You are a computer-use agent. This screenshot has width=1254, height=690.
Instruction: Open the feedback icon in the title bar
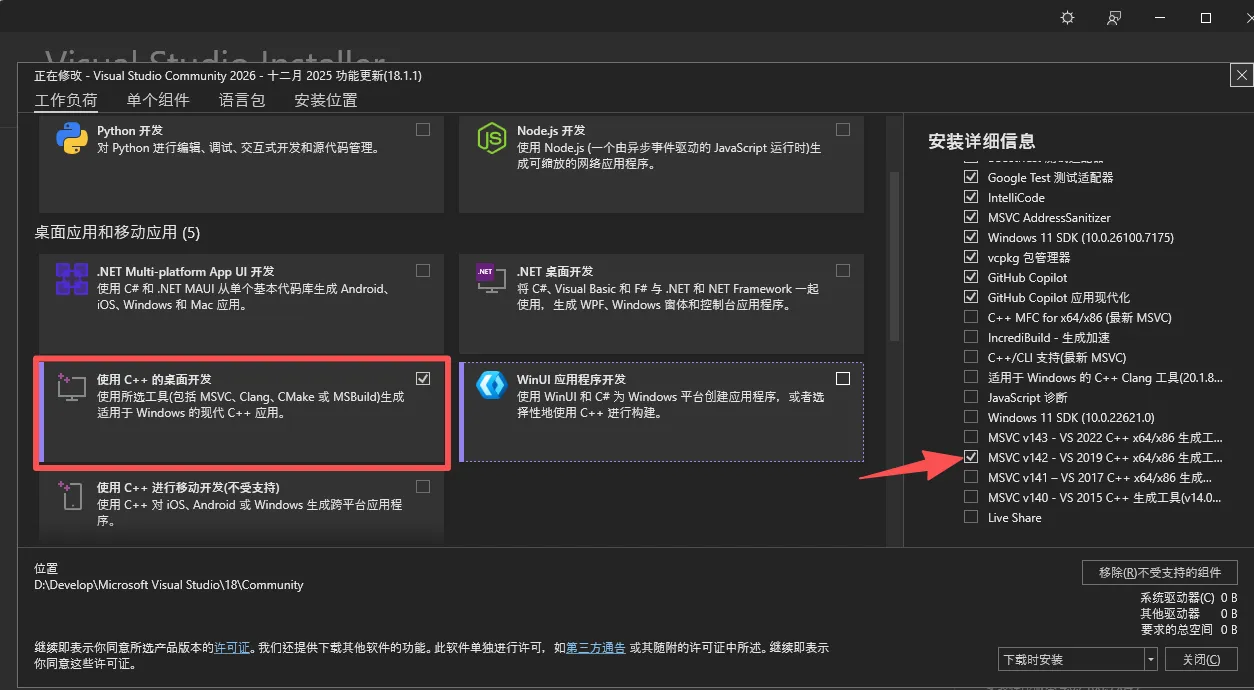tap(1113, 18)
